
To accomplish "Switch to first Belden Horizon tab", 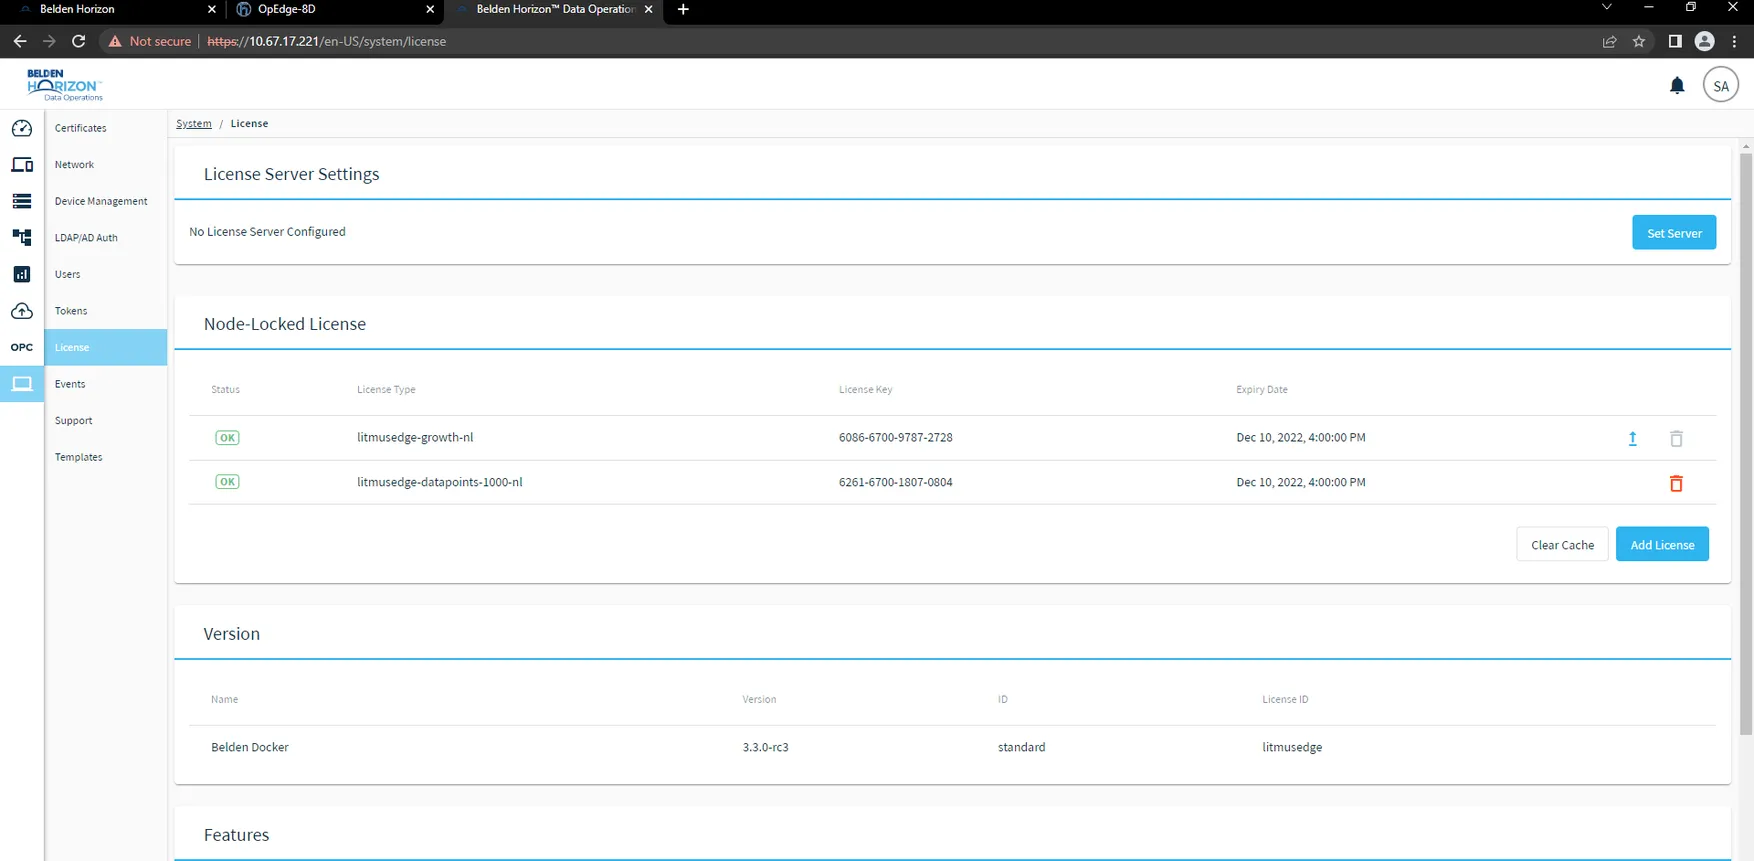I will coord(115,9).
